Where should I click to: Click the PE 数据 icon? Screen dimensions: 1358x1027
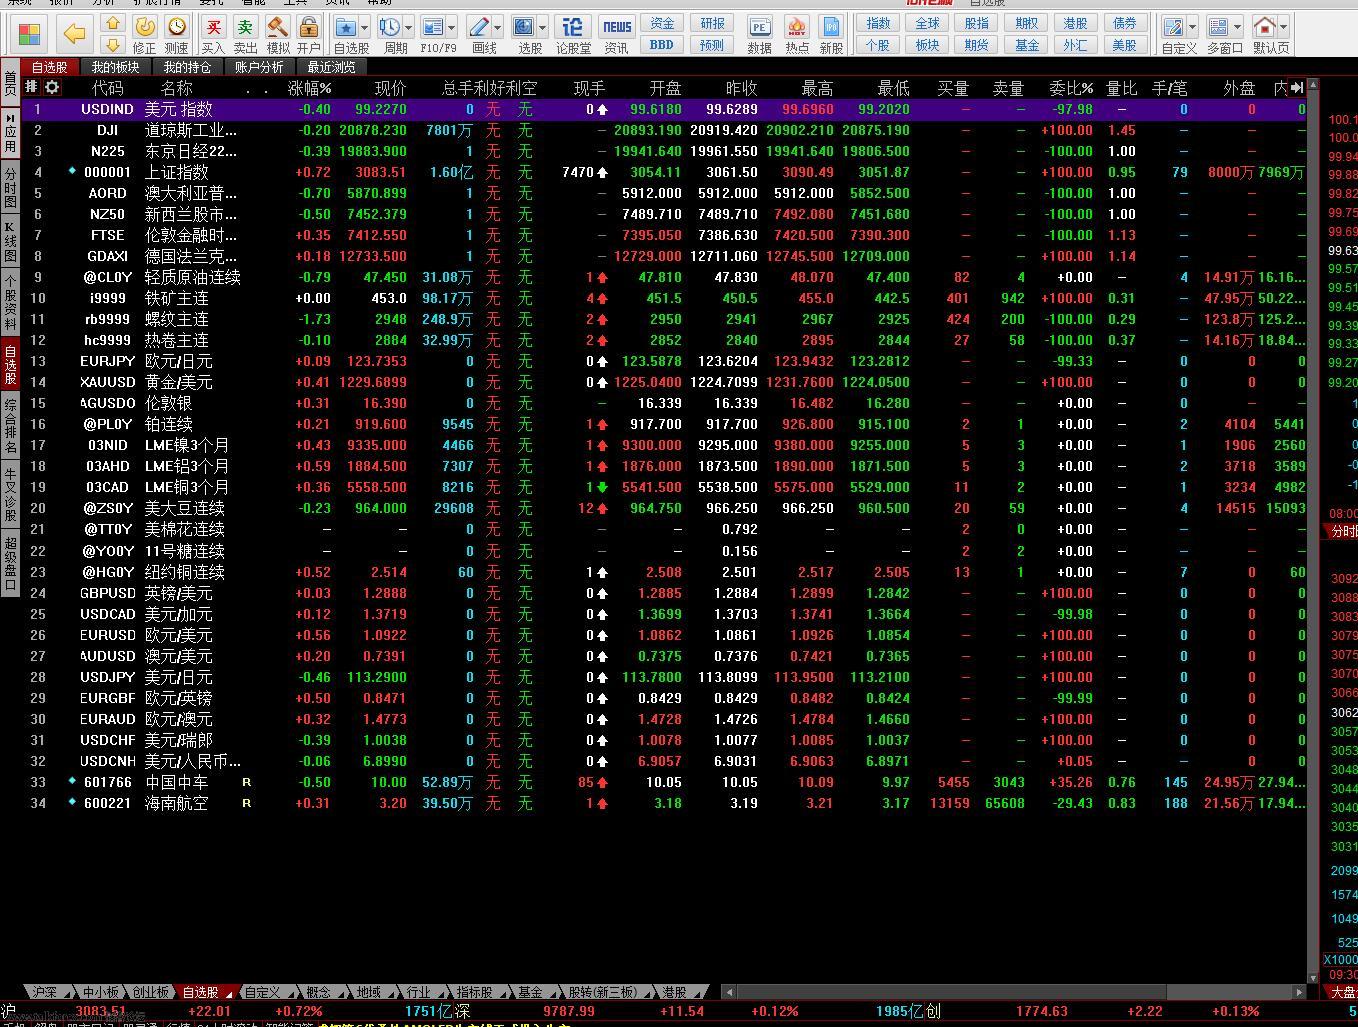(760, 27)
